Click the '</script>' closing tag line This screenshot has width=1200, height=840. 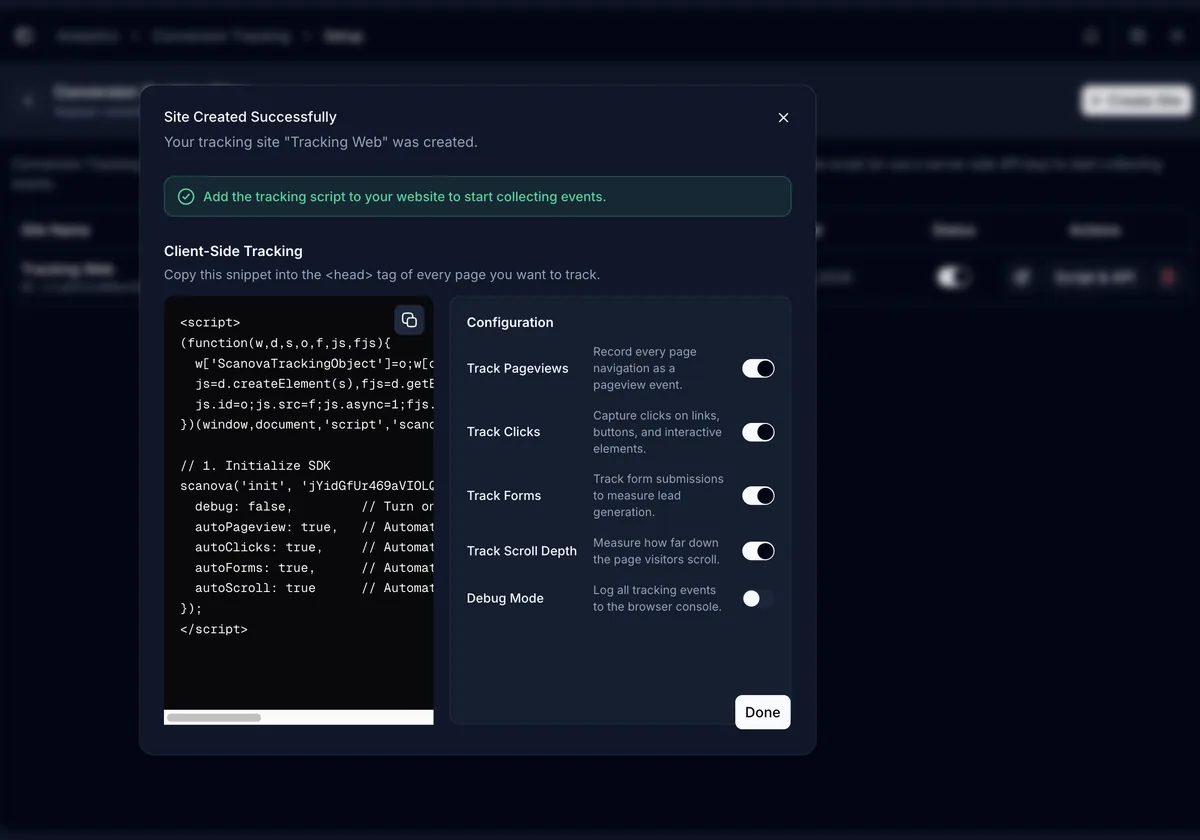tap(214, 629)
